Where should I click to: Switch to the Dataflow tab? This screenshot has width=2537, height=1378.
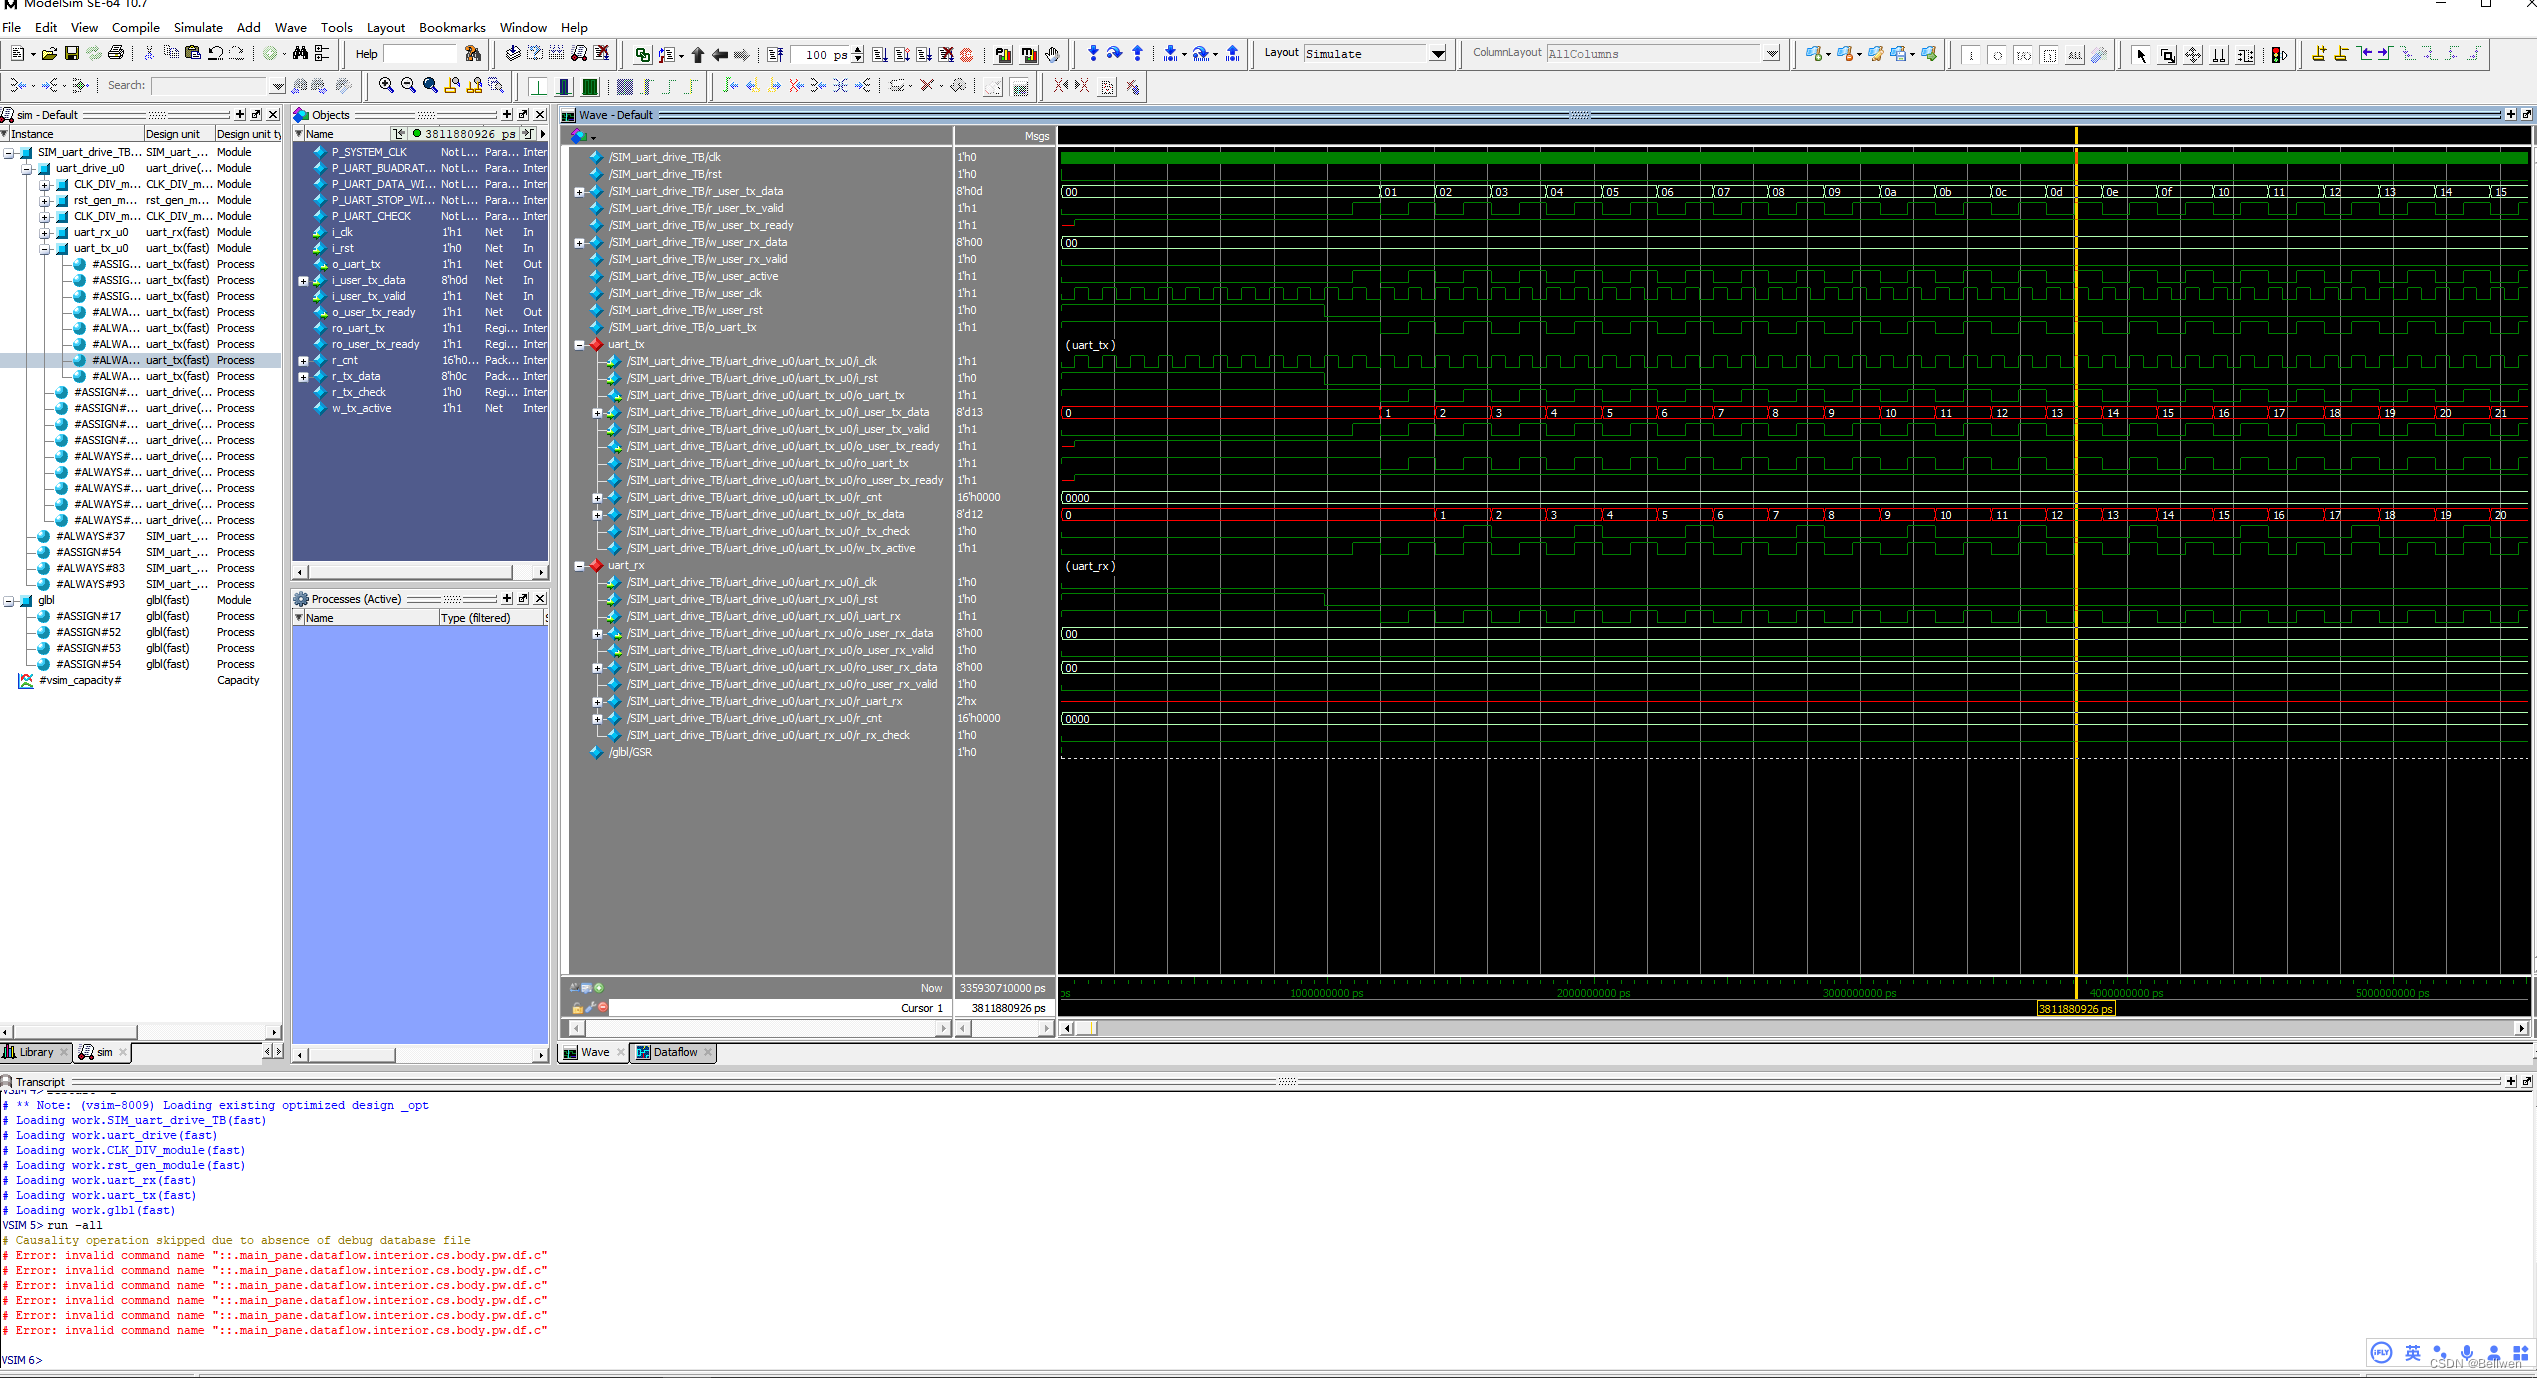(x=673, y=1052)
